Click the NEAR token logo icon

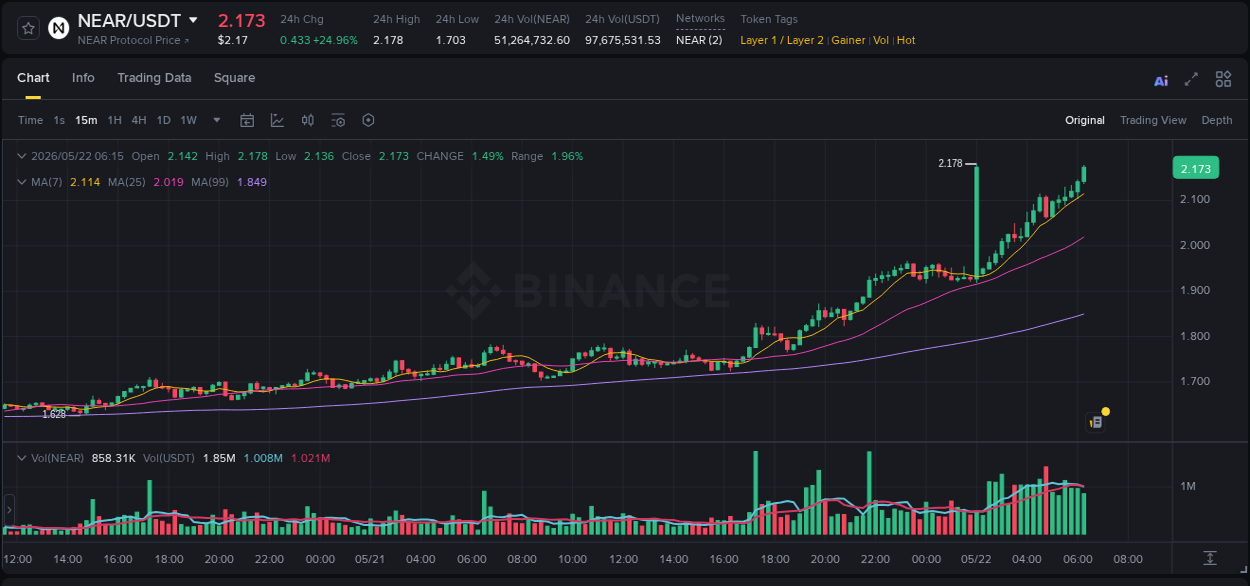59,28
